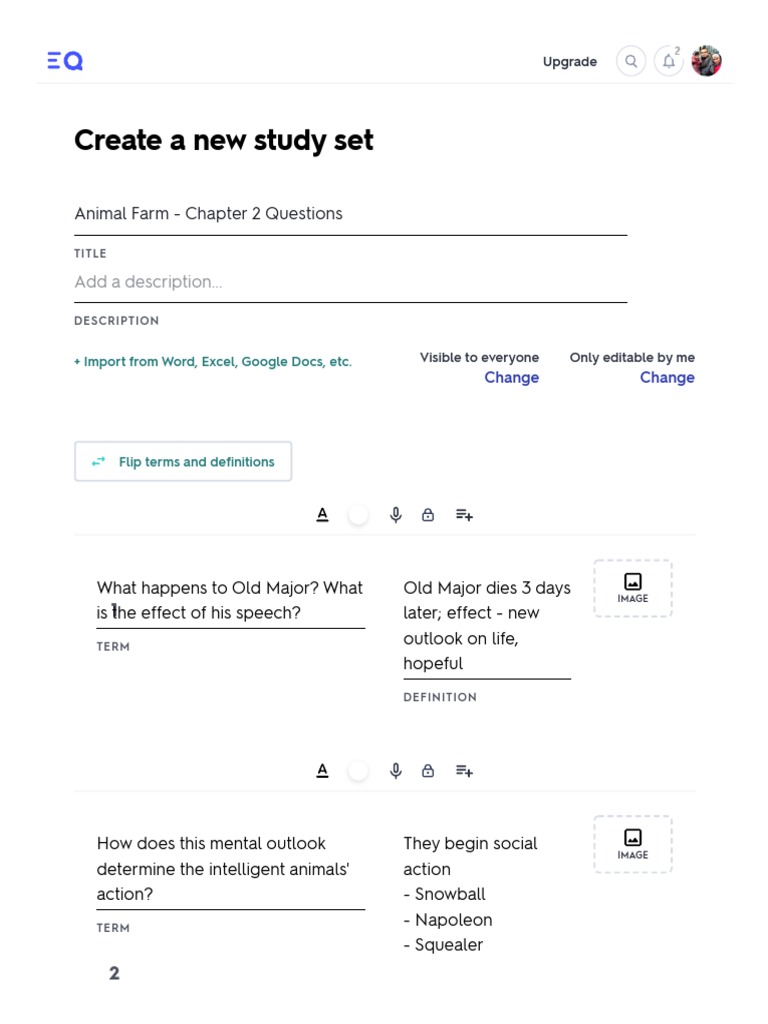Screen dimensions: 768x1024
Task: Click text format icon above second card
Action: [x=322, y=771]
